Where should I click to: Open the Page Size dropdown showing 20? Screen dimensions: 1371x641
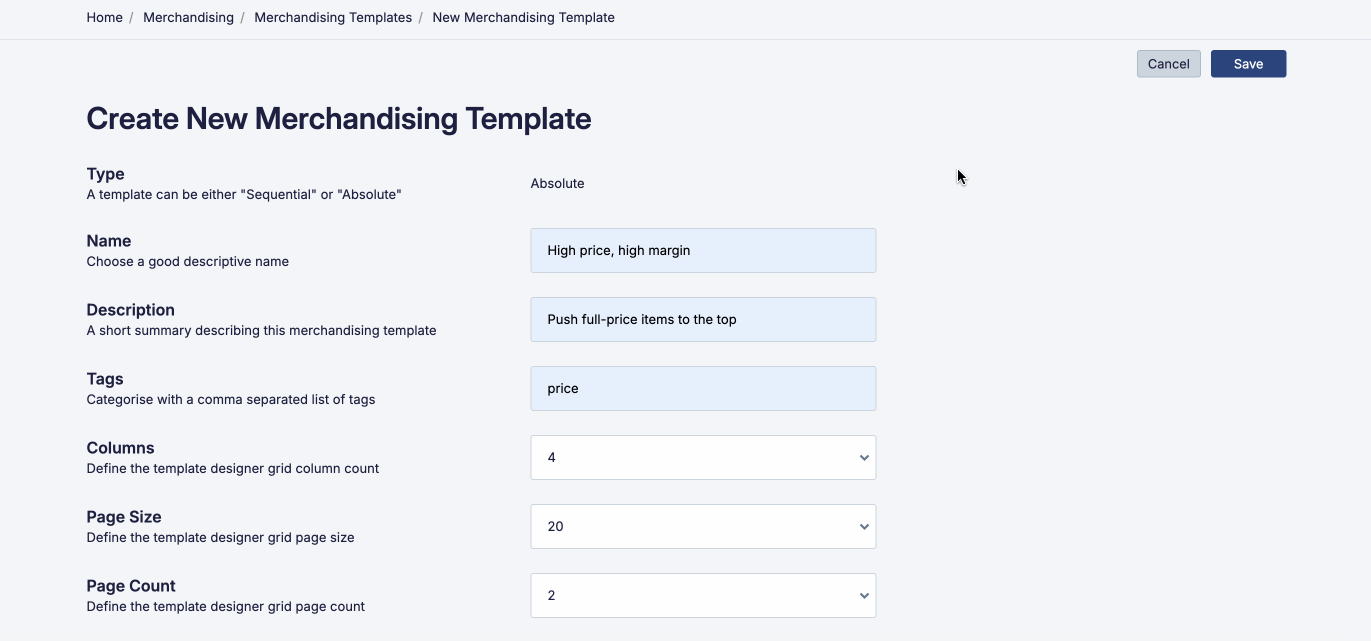[x=703, y=526]
